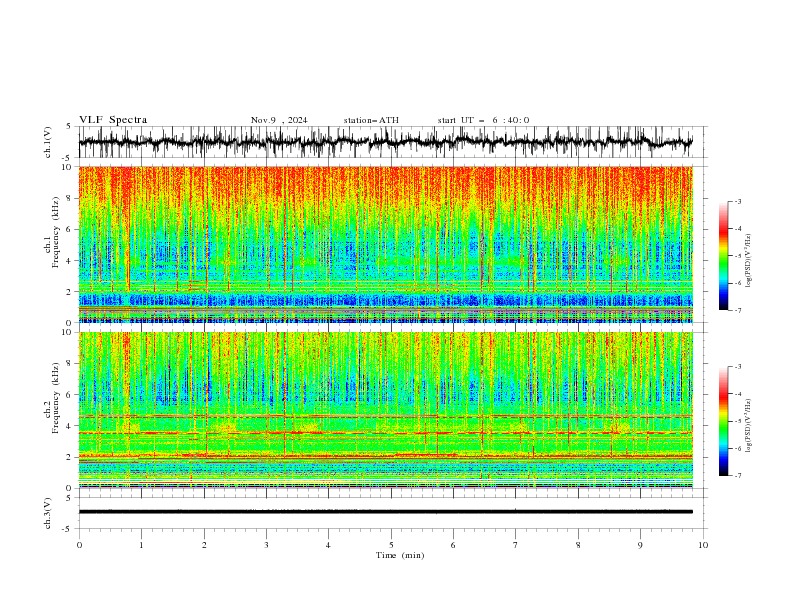Click time axis tick label "8"

coord(578,545)
